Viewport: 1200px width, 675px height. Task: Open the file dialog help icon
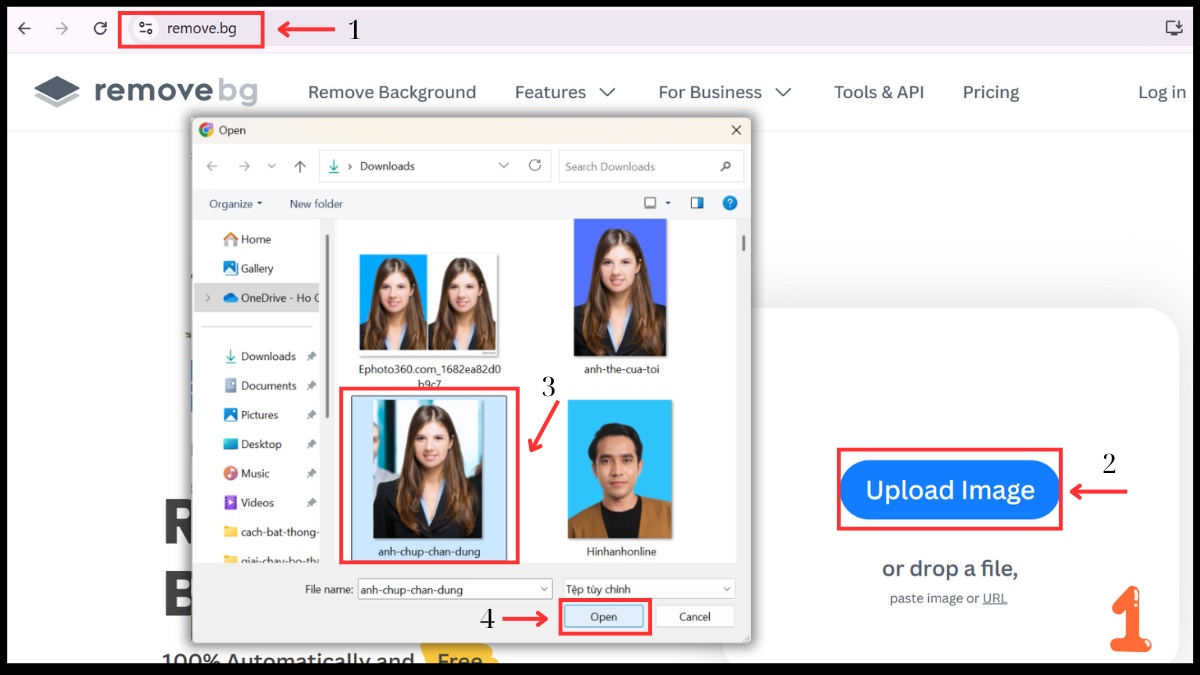[x=730, y=203]
